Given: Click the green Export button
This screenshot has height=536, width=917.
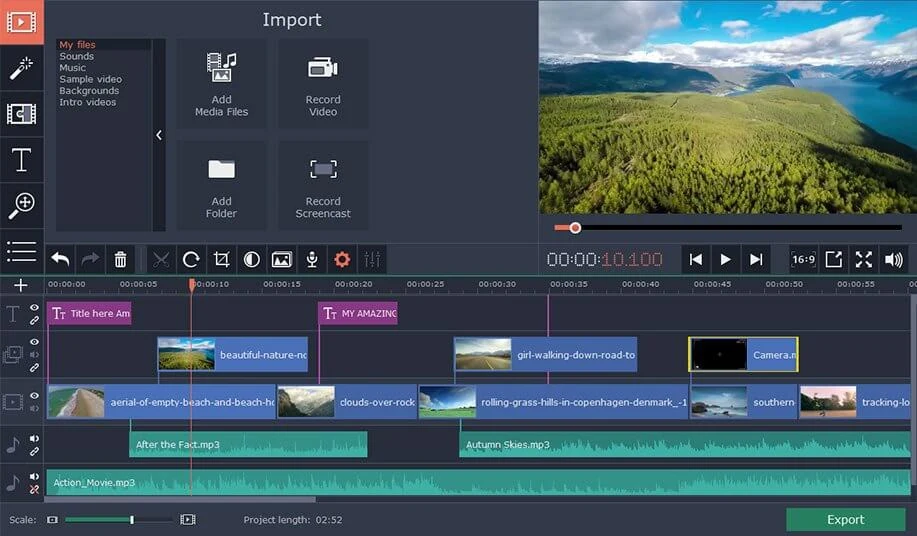Looking at the screenshot, I should pyautogui.click(x=845, y=520).
